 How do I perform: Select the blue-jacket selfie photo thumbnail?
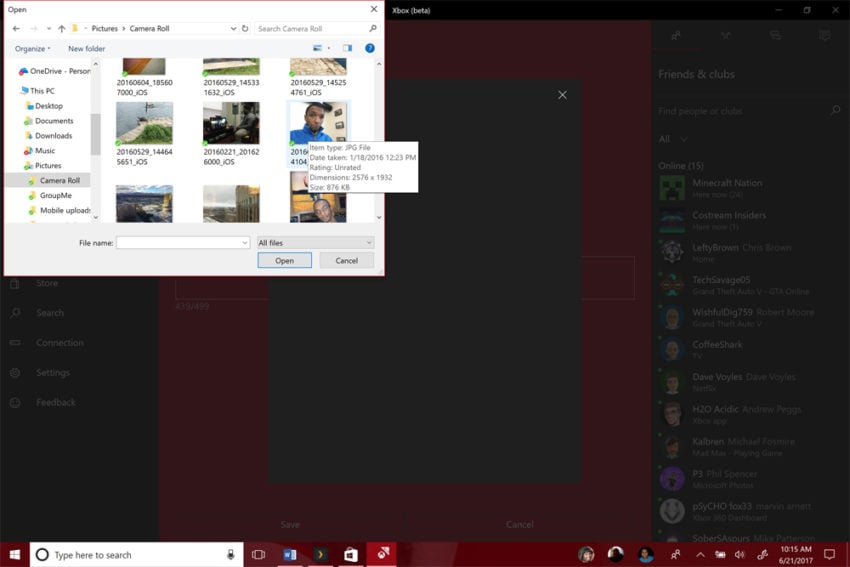(318, 124)
